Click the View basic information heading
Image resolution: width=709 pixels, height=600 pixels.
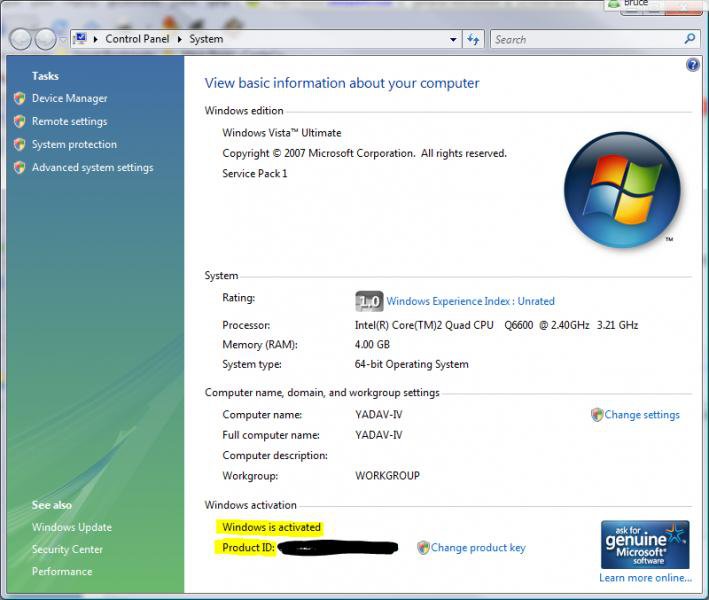(x=342, y=83)
